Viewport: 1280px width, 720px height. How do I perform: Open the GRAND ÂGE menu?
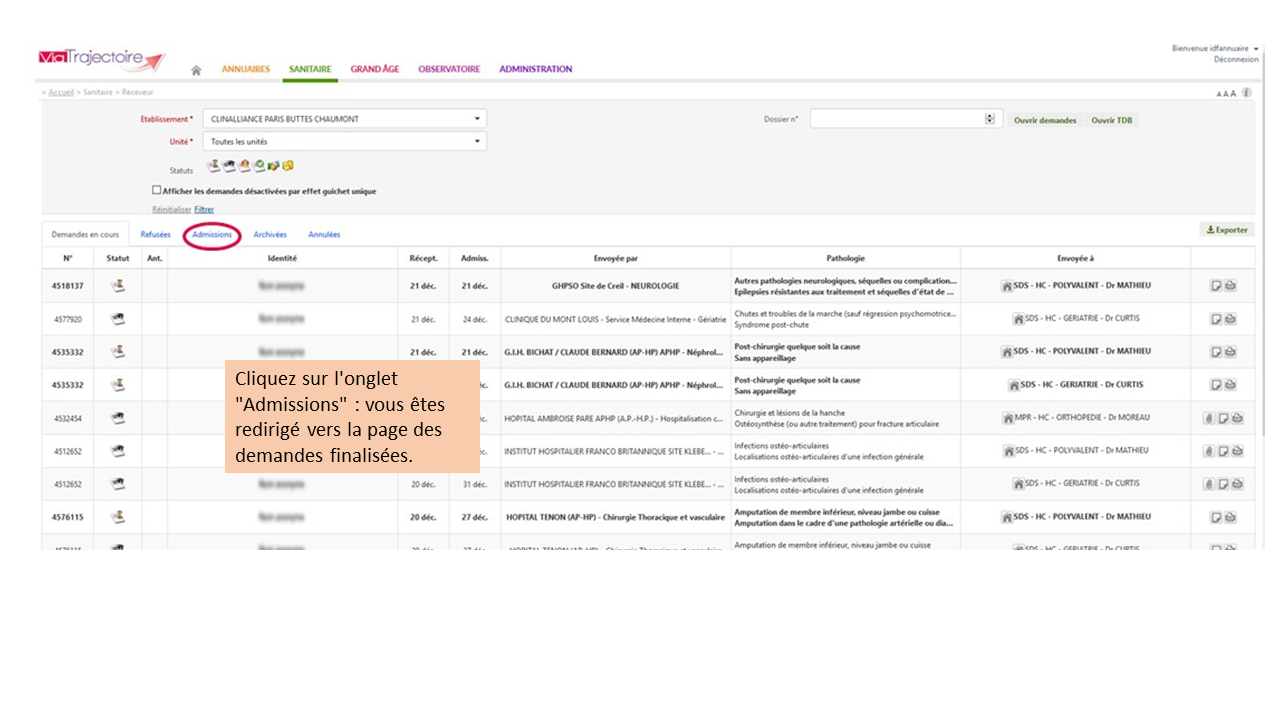click(374, 69)
